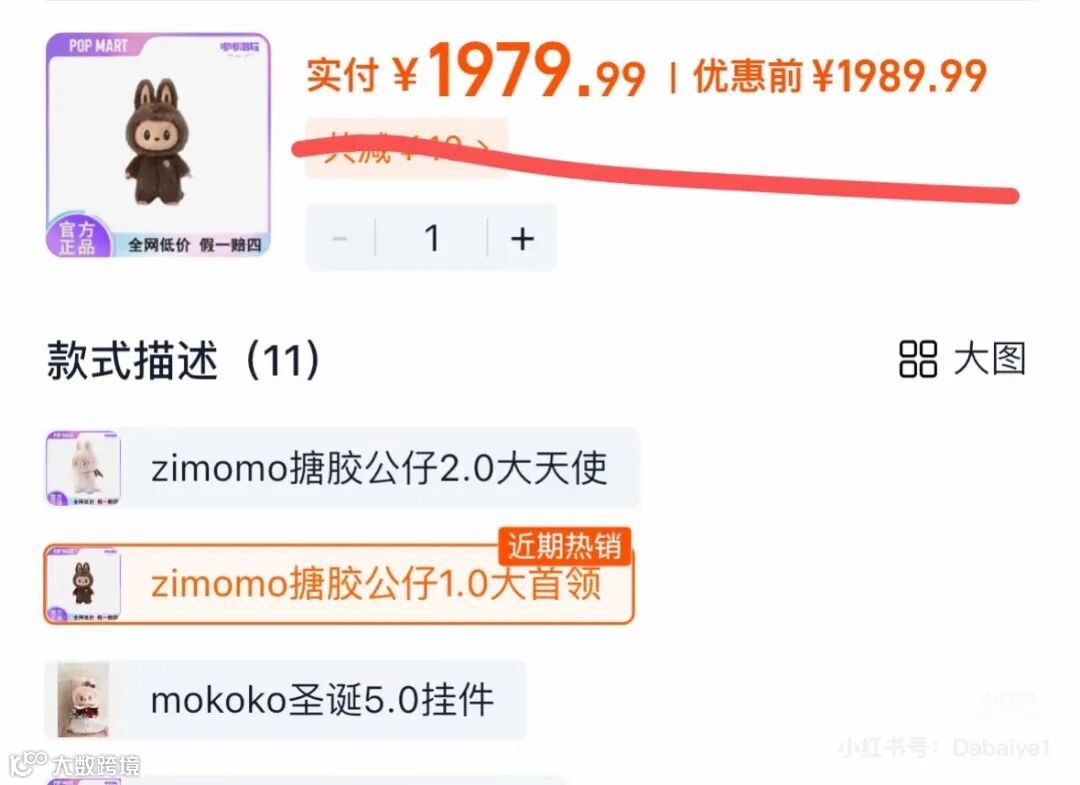Expand the discount details chevron under price
Image resolution: width=1080 pixels, height=785 pixels.
point(483,149)
